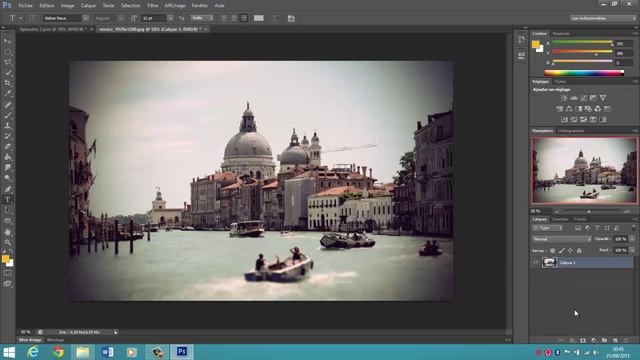Image resolution: width=640 pixels, height=360 pixels.
Task: Select the Crop tool
Action: coord(7,83)
